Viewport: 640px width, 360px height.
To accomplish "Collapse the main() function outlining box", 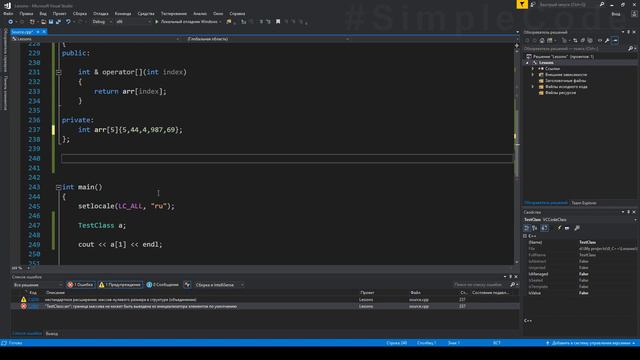I will click(58, 187).
